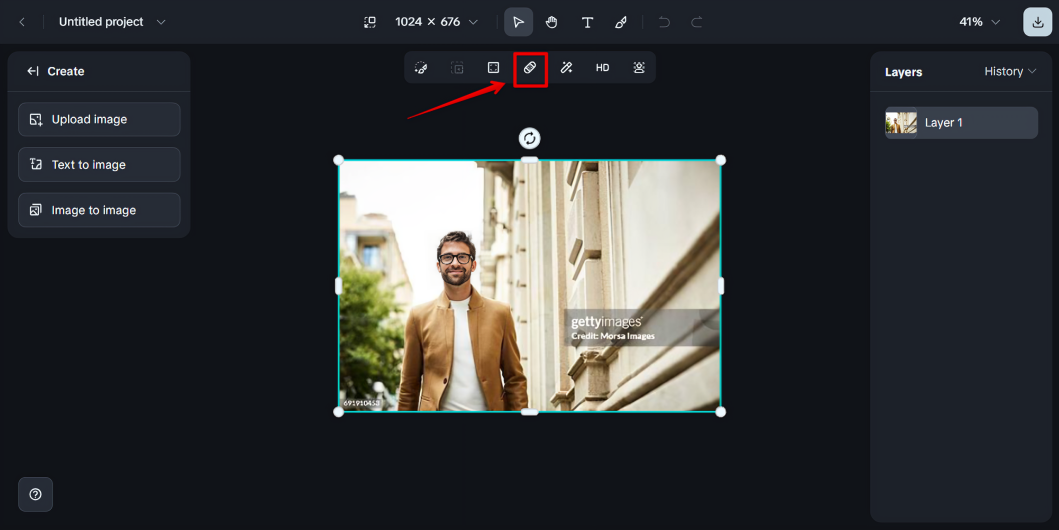This screenshot has height=530, width=1059.
Task: Select the Hand pan tool
Action: point(552,22)
